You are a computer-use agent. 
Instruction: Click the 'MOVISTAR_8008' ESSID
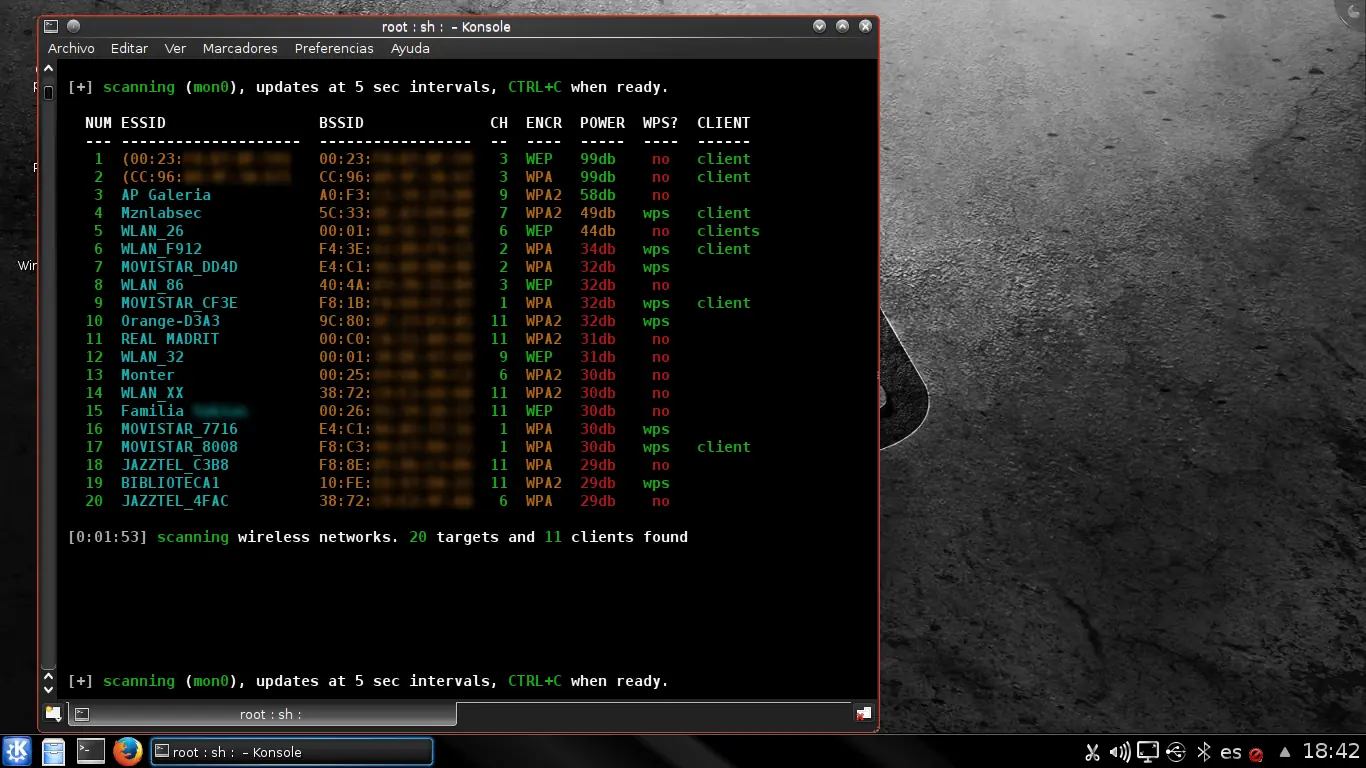[179, 447]
